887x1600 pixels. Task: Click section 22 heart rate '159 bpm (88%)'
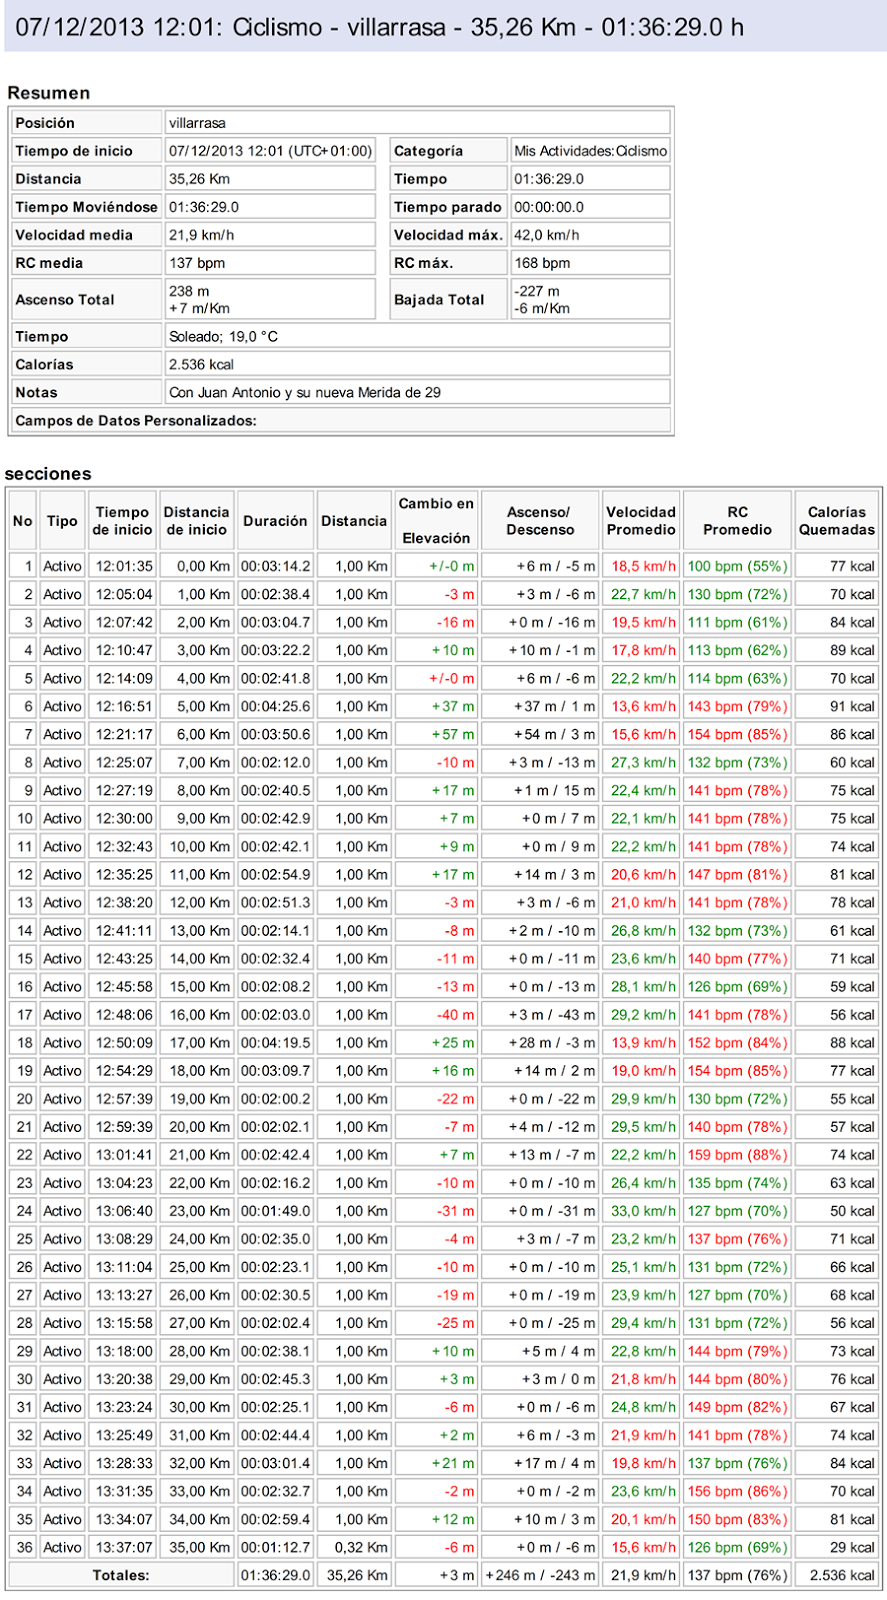738,1154
